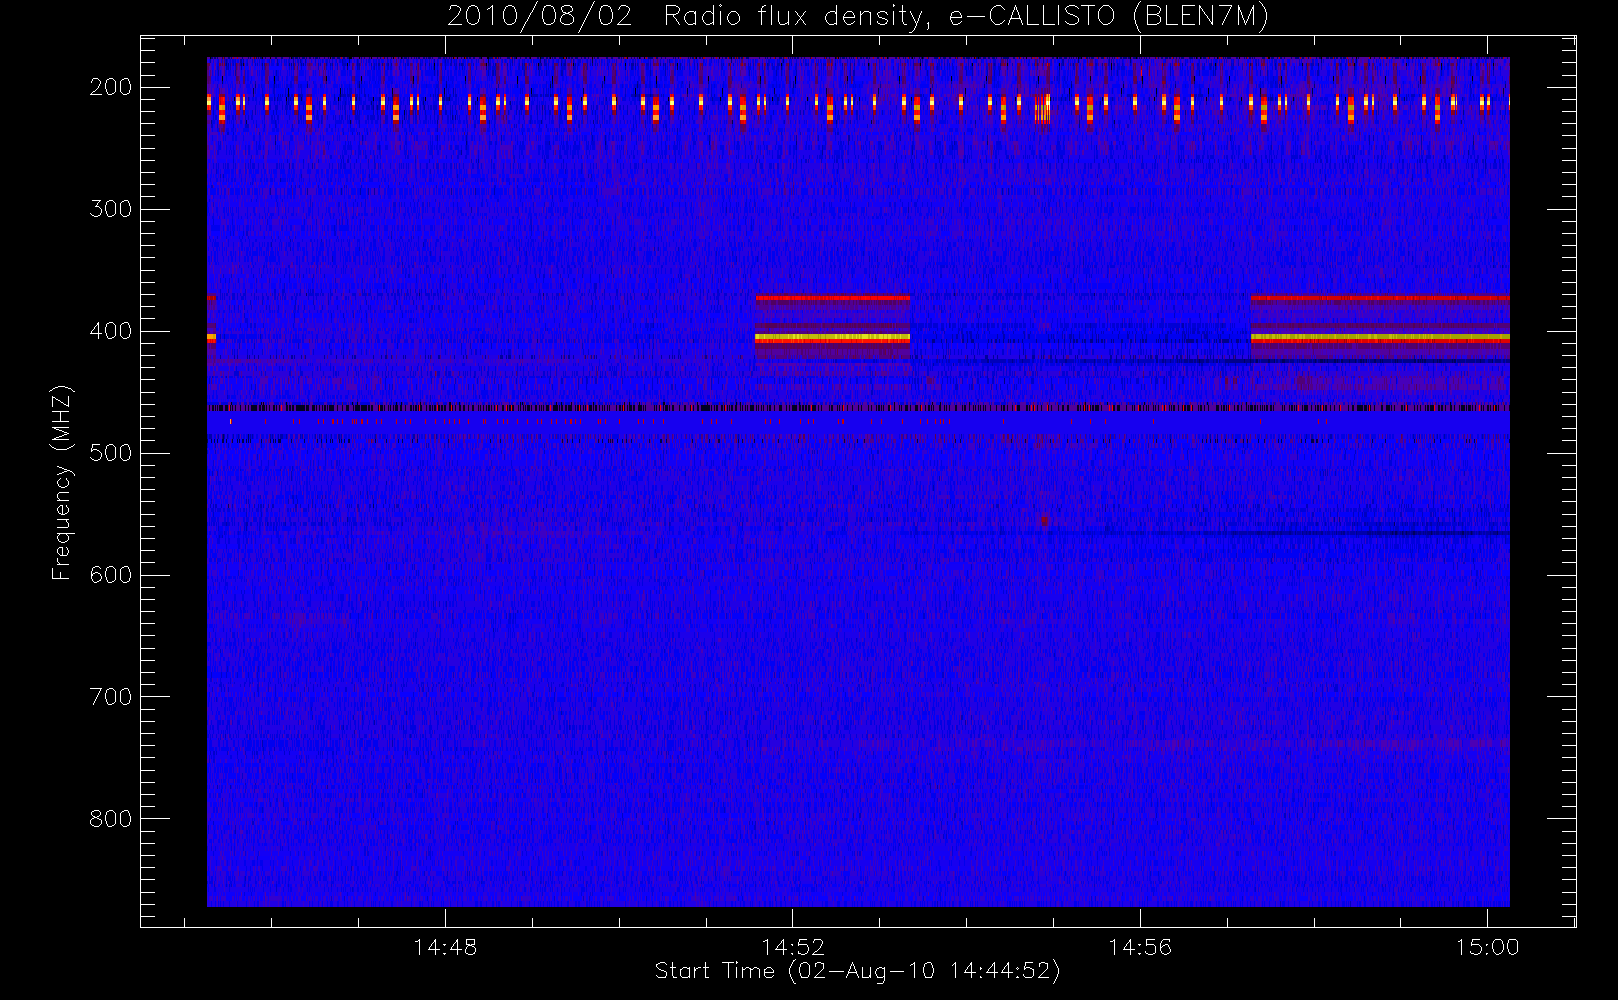Click the 500 frequency tick label

(111, 453)
